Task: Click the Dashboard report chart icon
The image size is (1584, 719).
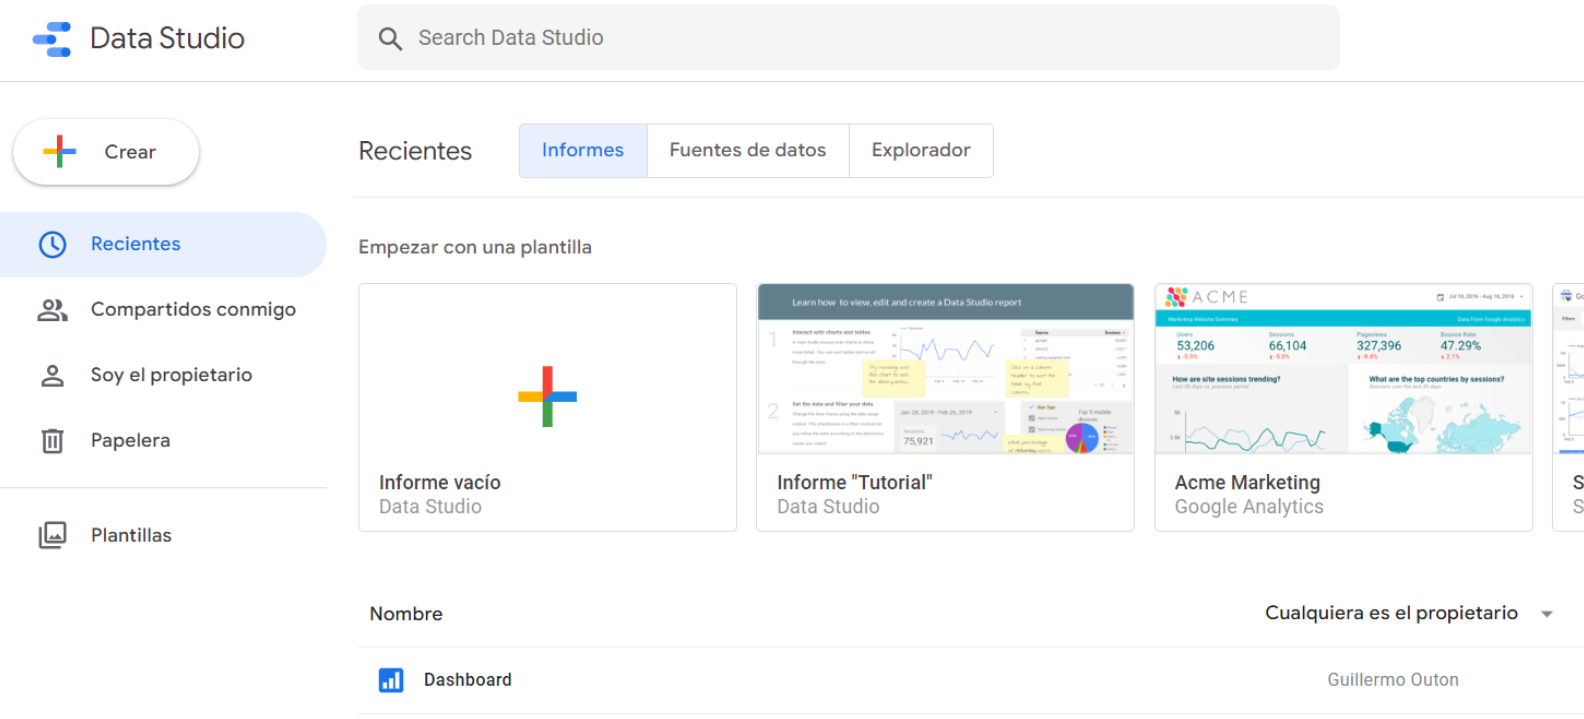Action: 391,680
